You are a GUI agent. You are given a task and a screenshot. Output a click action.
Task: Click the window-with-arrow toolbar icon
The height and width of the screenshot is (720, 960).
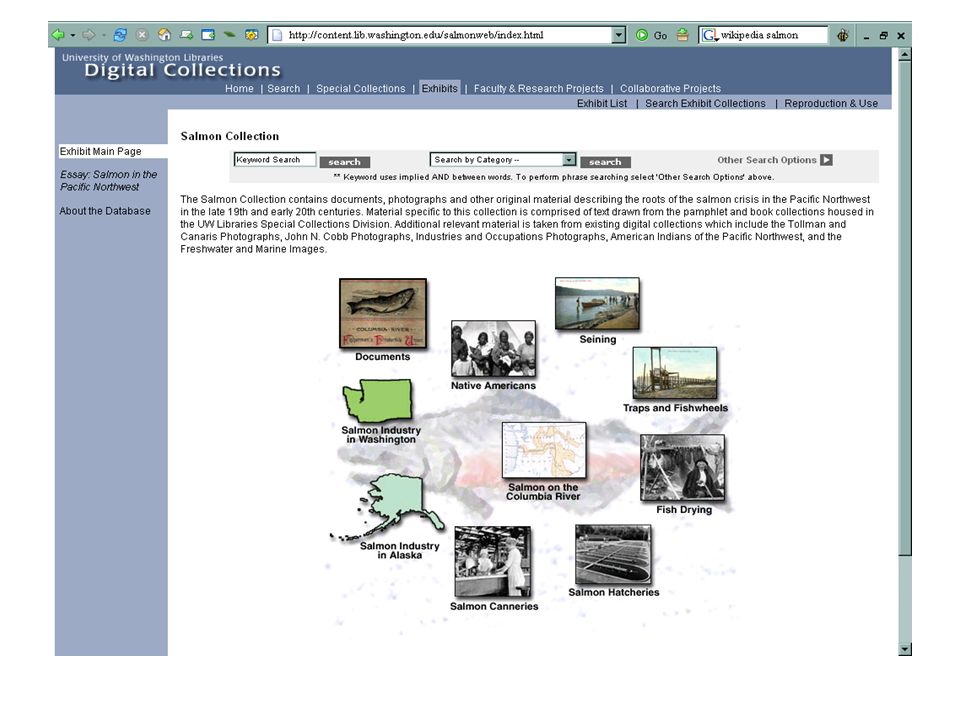tap(208, 35)
